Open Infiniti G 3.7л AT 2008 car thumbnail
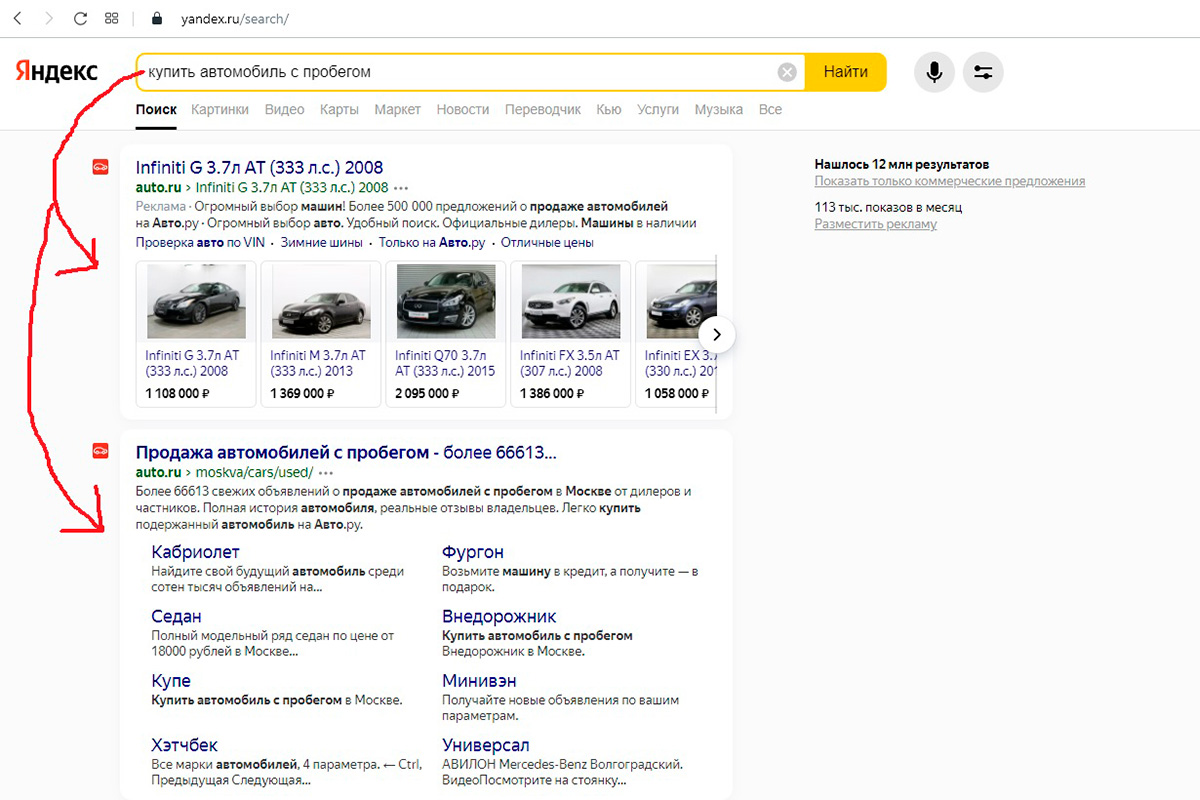This screenshot has height=800, width=1200. (196, 301)
